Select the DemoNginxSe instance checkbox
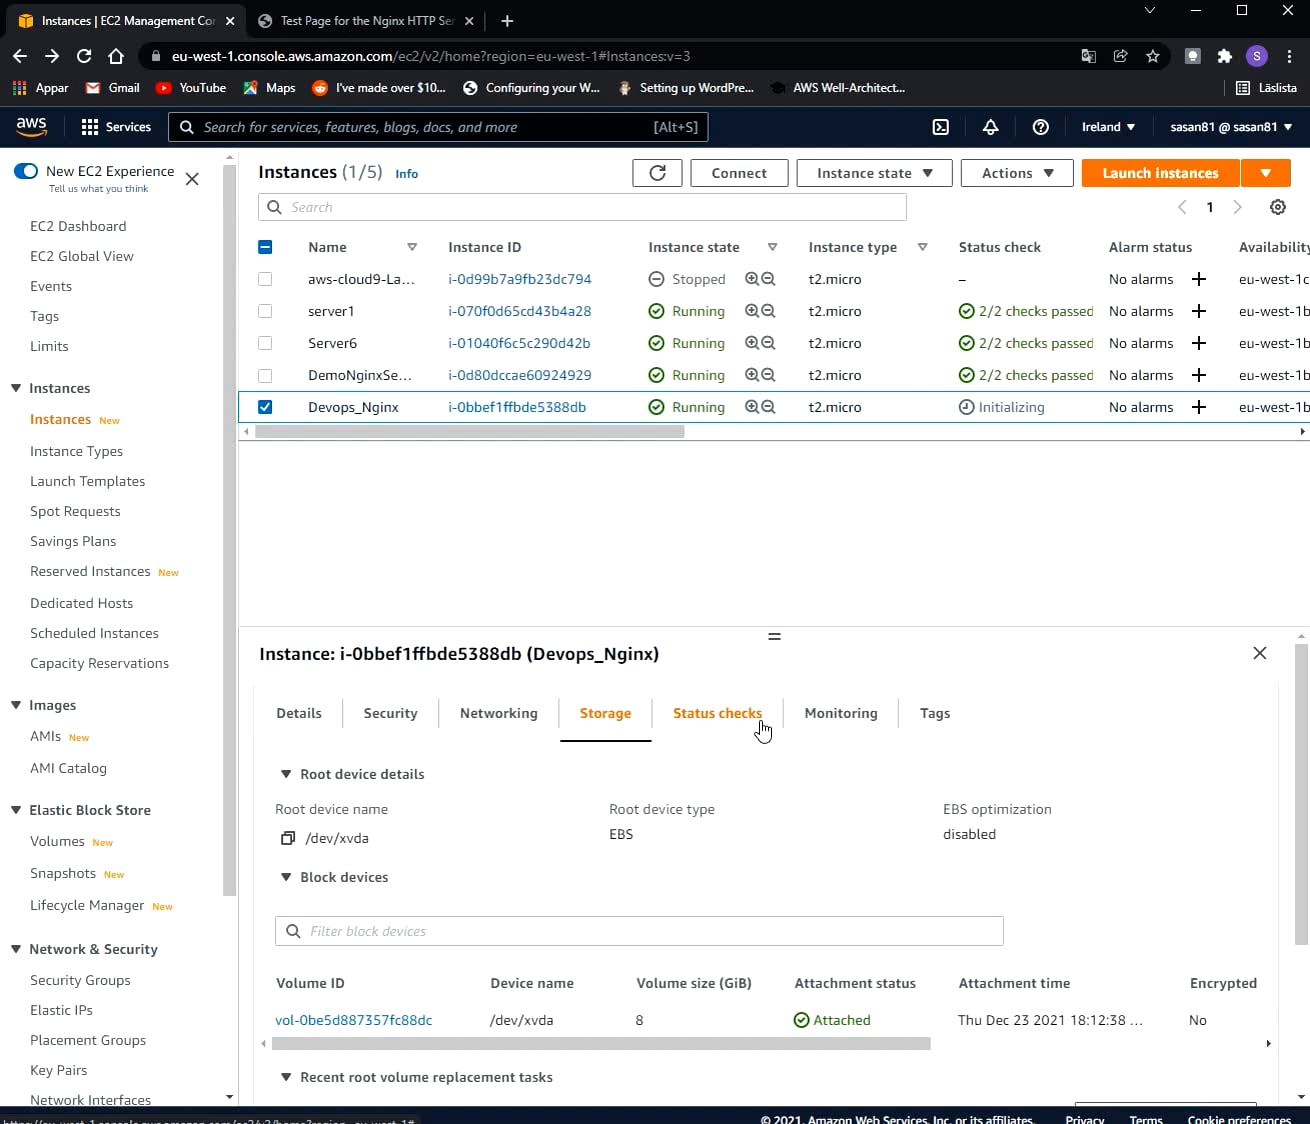This screenshot has height=1124, width=1310. tap(265, 375)
